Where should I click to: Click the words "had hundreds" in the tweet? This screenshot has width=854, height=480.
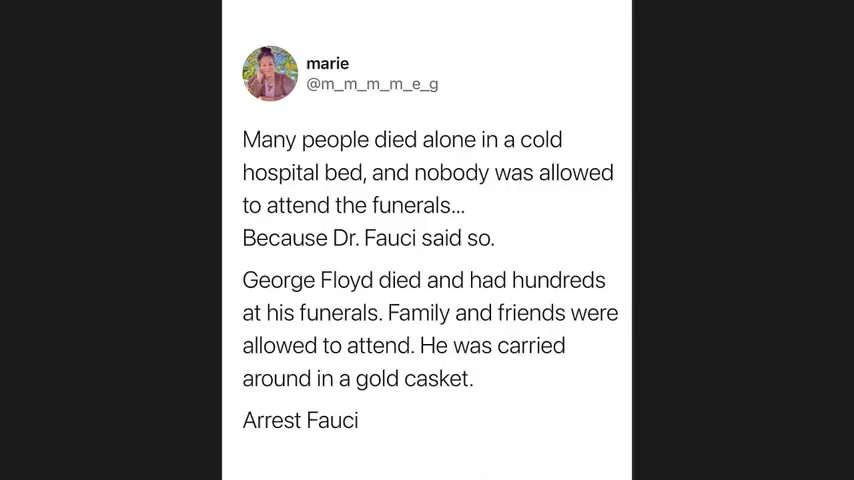point(537,281)
